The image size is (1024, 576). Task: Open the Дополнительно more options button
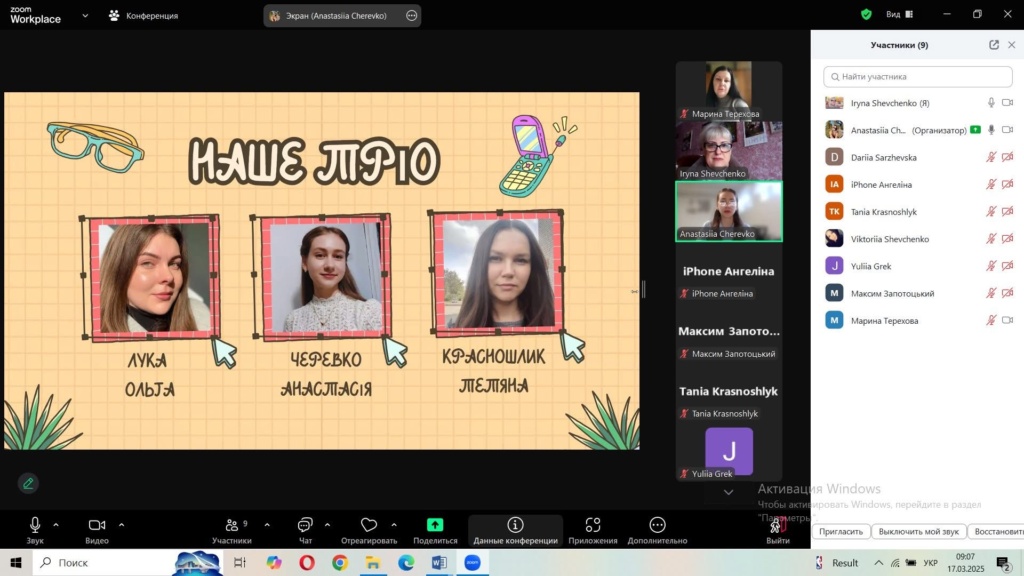click(657, 530)
